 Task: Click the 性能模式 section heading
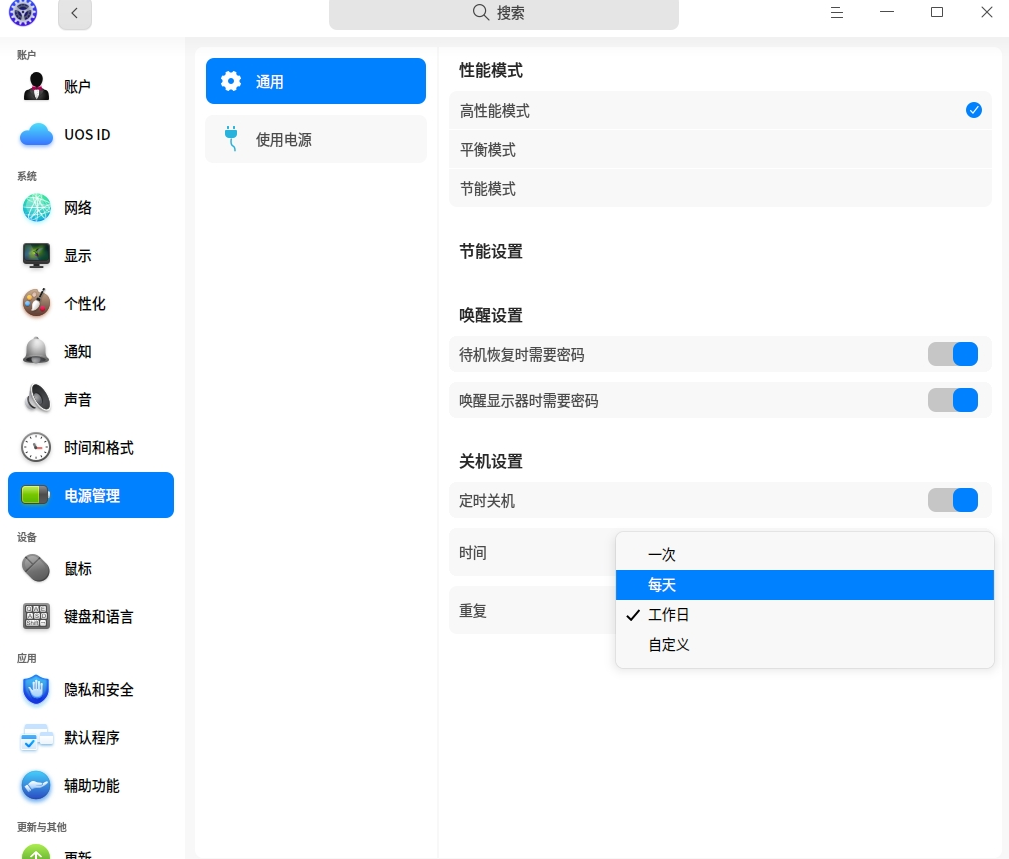click(x=491, y=70)
